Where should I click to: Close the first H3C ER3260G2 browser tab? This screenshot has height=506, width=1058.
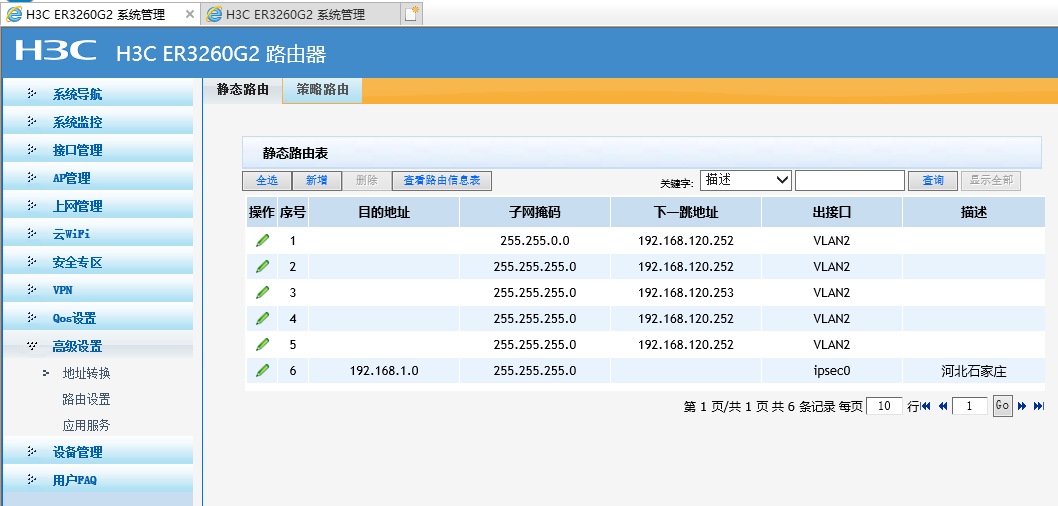[x=190, y=14]
